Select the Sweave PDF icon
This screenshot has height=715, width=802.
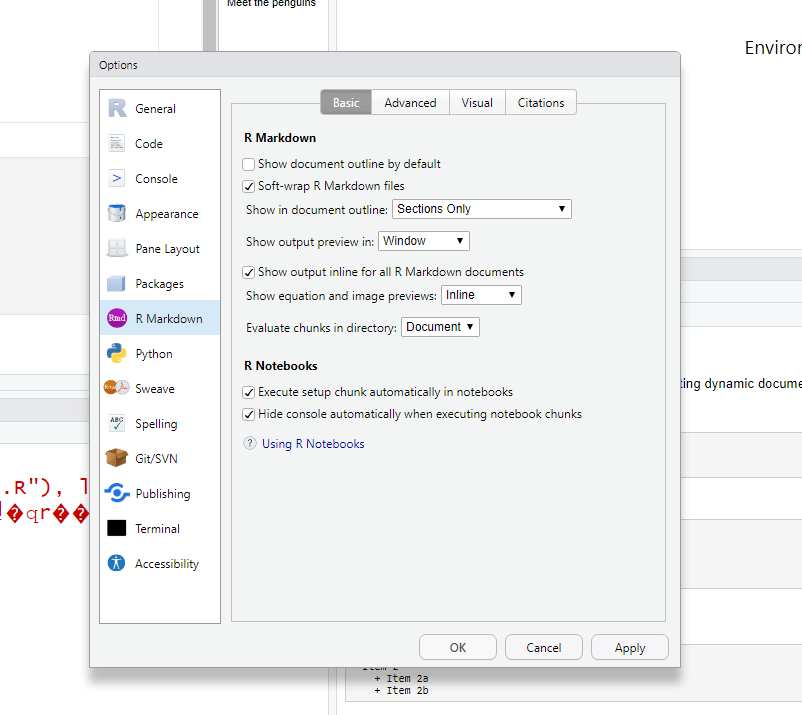pyautogui.click(x=117, y=388)
